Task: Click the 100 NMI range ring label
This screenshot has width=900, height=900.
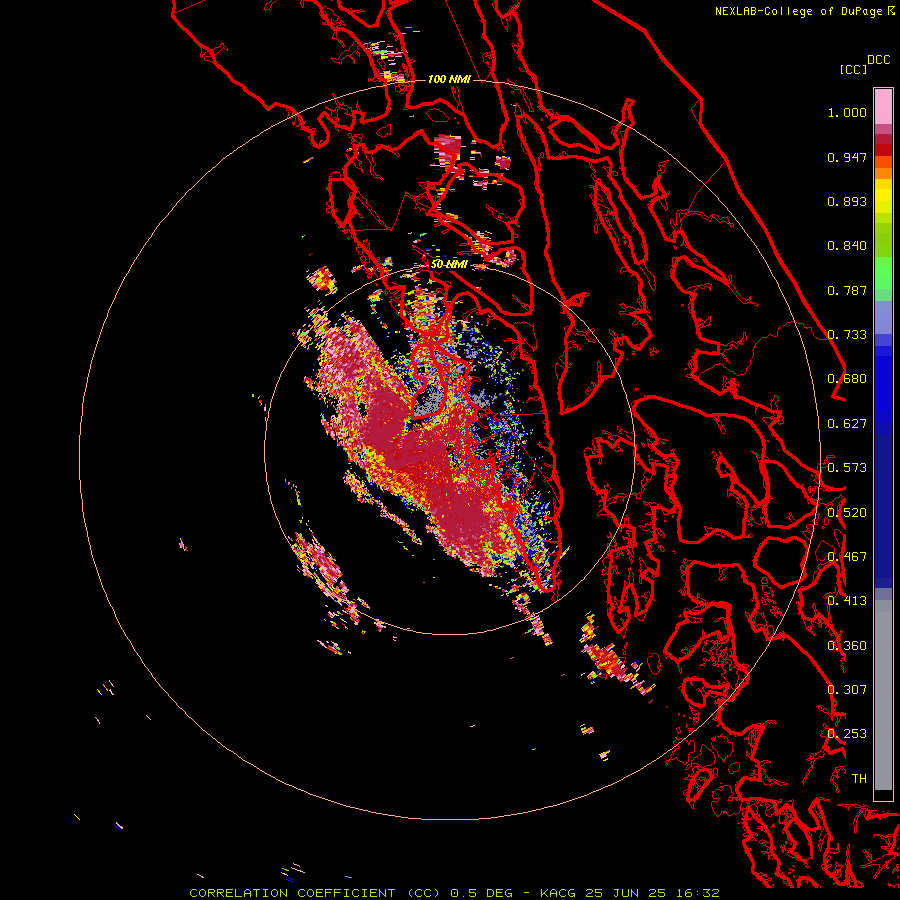Action: click(x=449, y=79)
